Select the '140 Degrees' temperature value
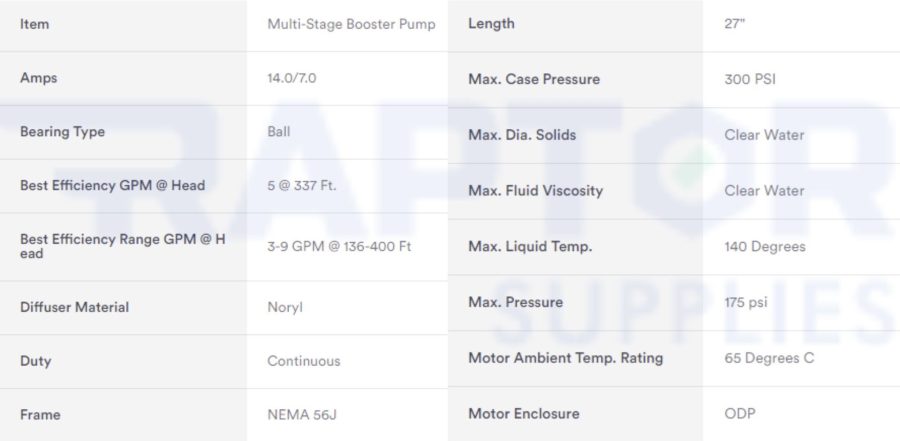 765,246
